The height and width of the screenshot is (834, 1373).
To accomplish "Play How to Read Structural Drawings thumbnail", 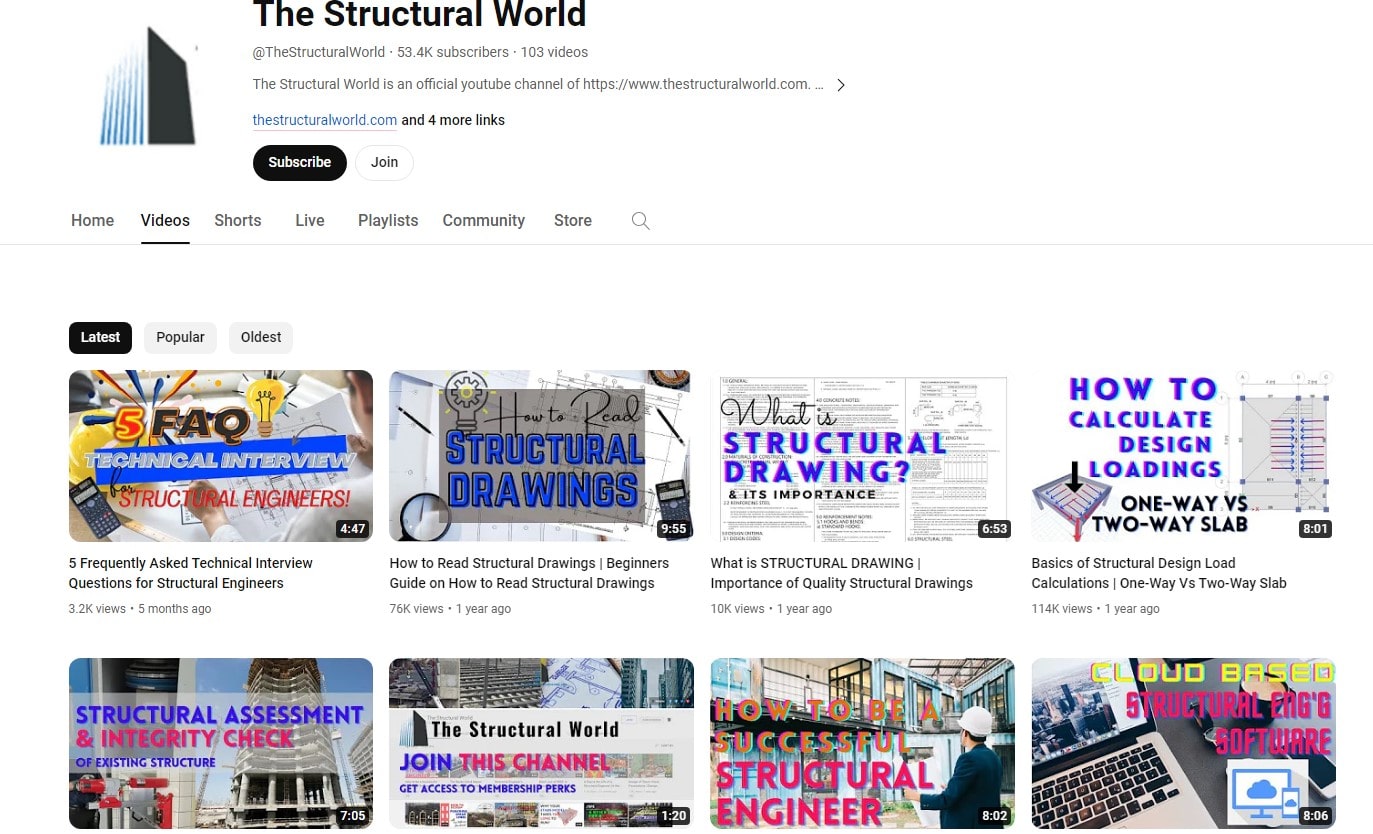I will (x=540, y=456).
